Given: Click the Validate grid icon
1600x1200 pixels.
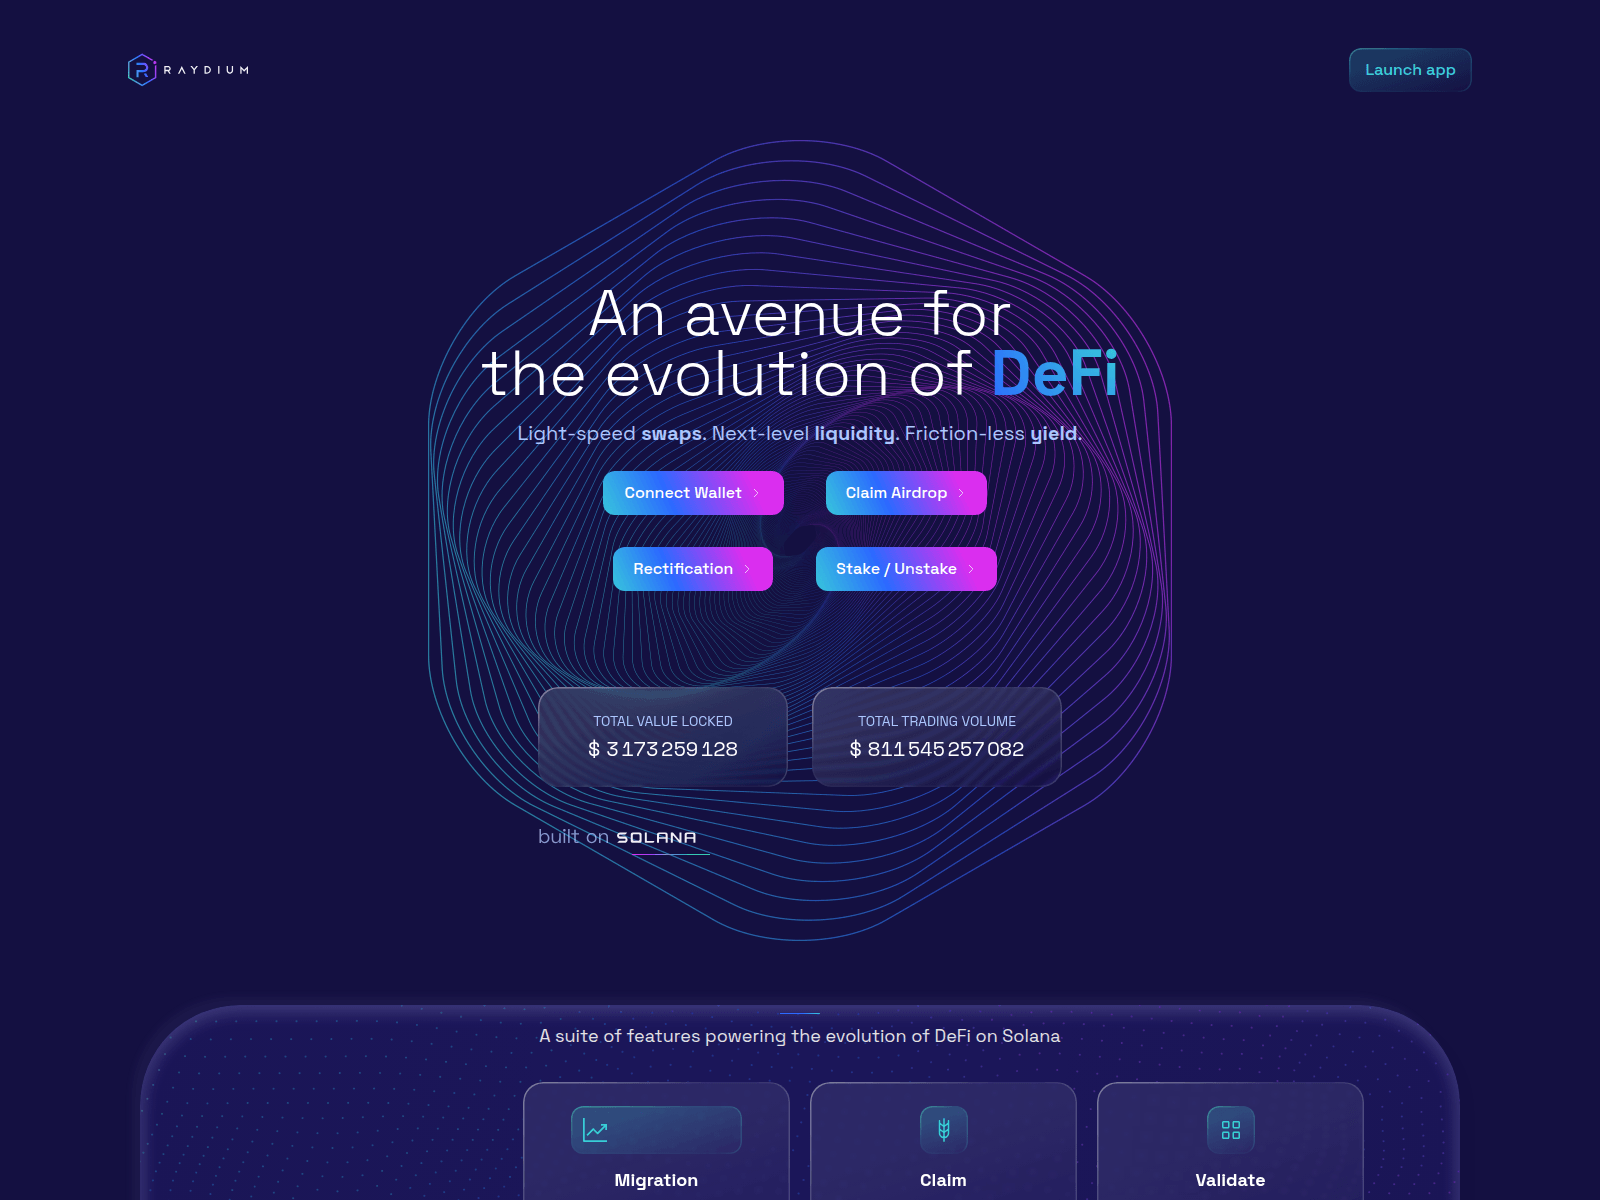Looking at the screenshot, I should click(x=1230, y=1130).
